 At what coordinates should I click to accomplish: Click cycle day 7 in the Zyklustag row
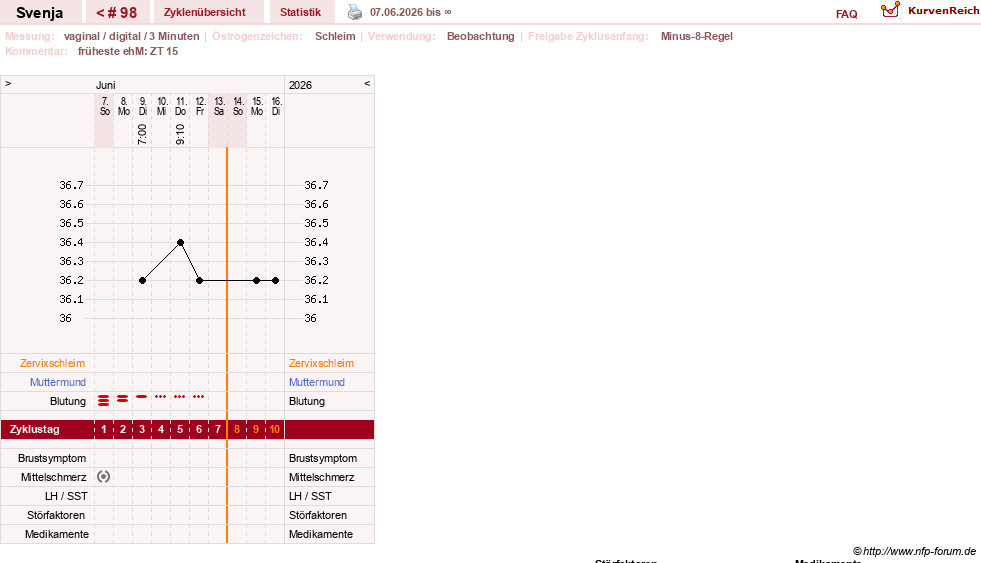click(x=218, y=429)
